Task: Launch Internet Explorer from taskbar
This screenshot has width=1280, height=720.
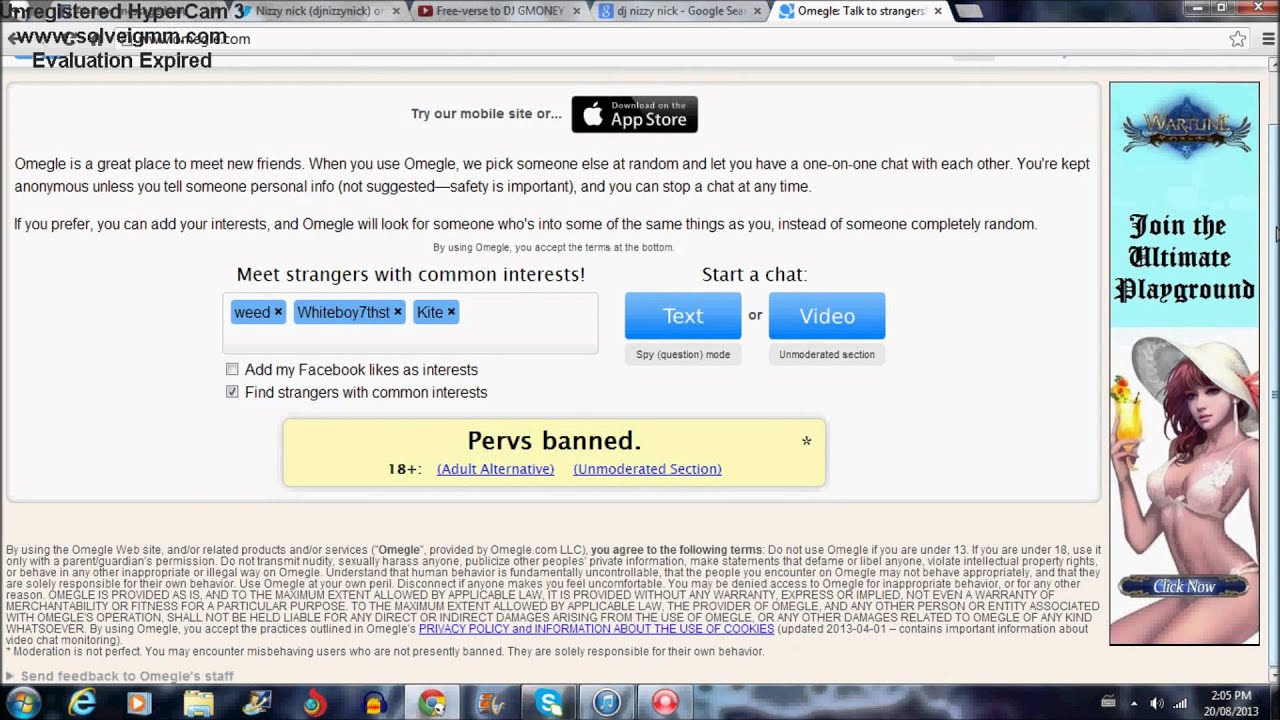Action: coord(82,703)
